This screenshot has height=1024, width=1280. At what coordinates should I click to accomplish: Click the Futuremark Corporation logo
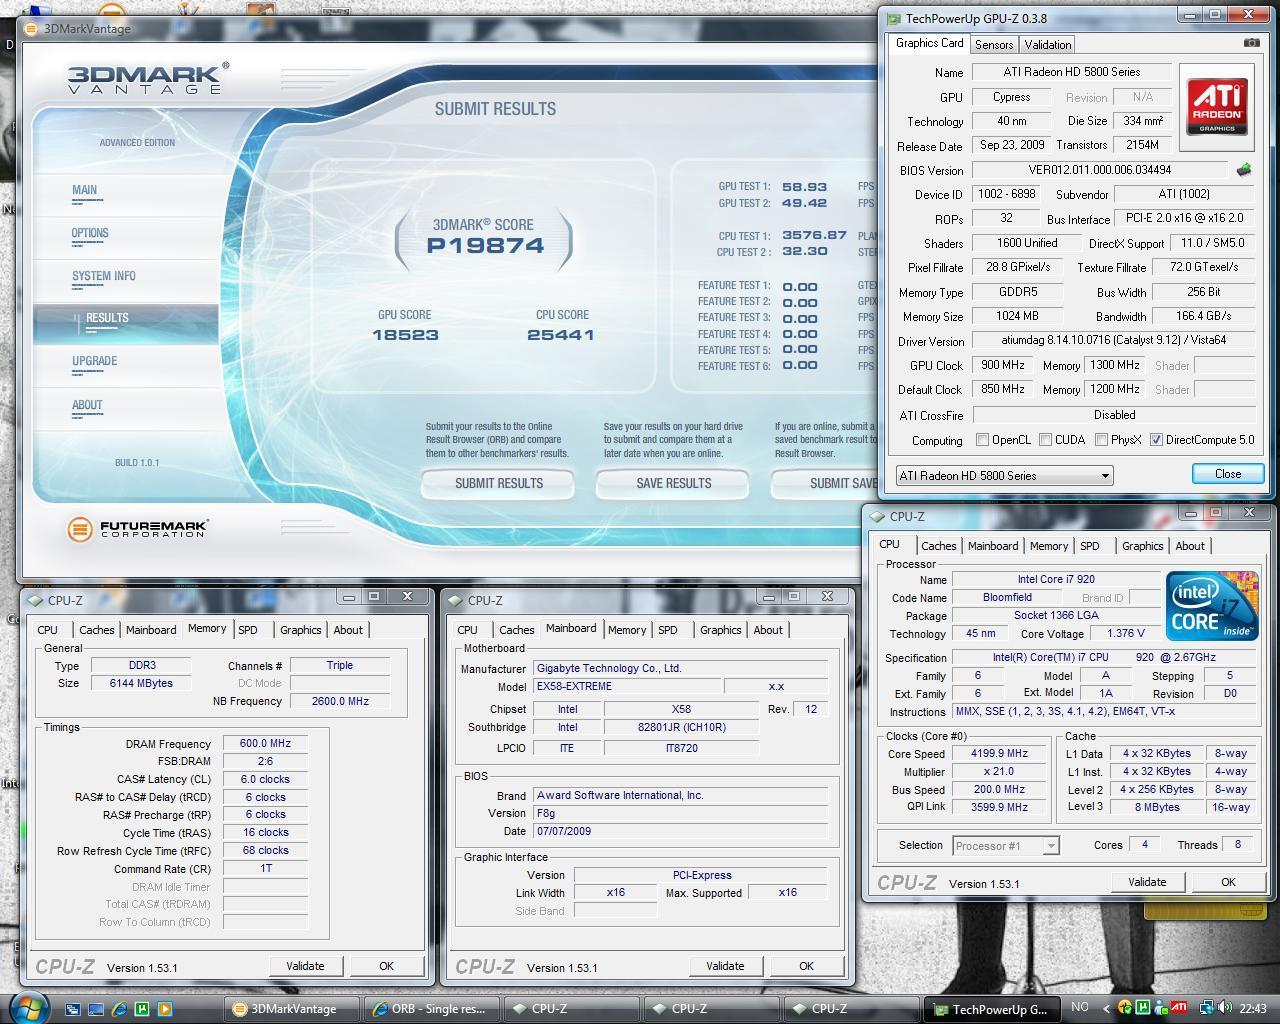point(138,528)
